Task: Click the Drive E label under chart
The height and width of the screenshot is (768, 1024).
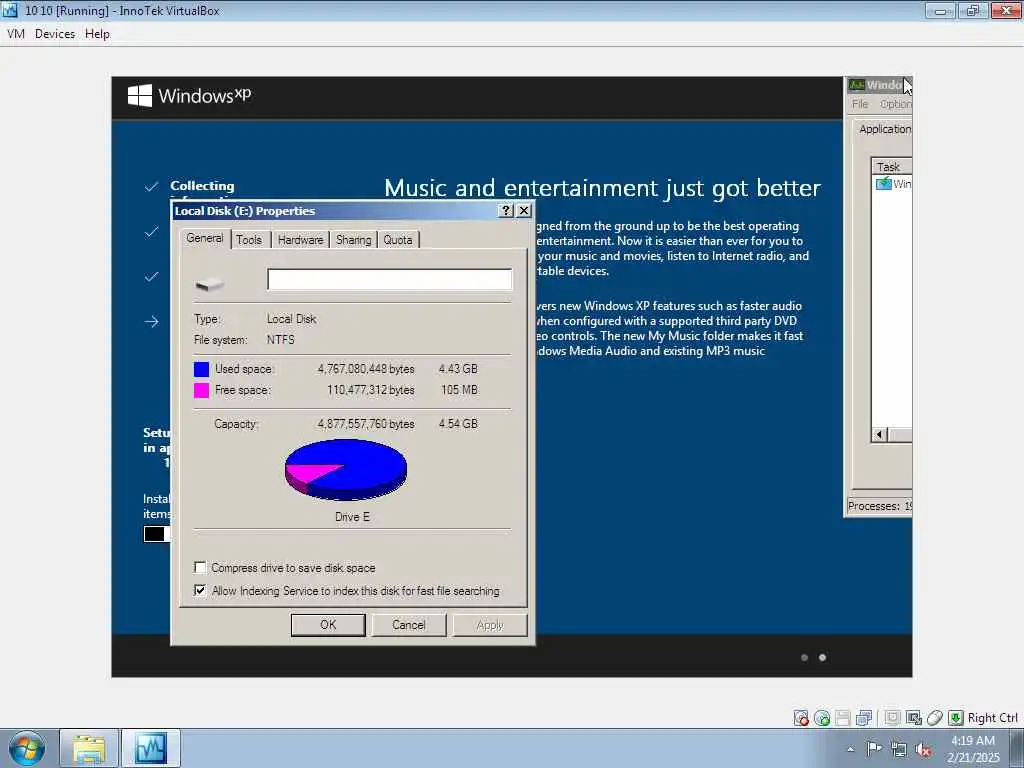Action: click(x=352, y=517)
